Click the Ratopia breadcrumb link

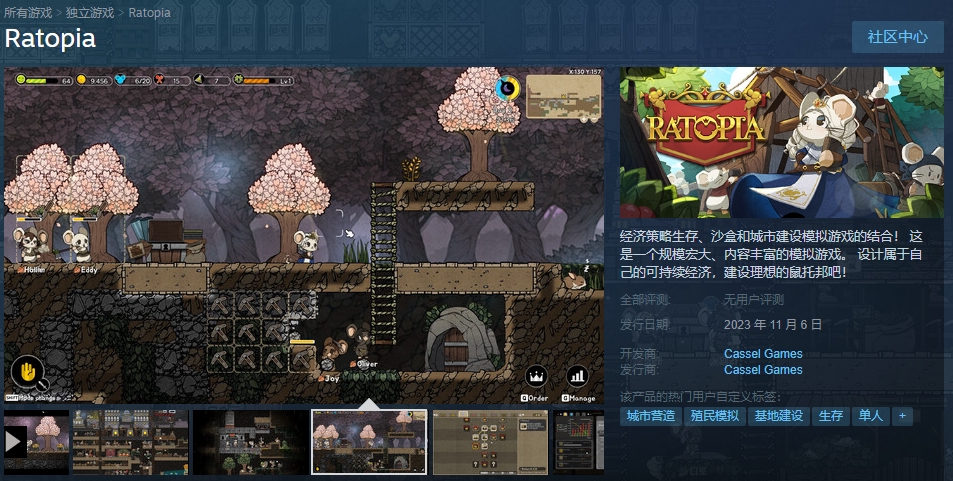click(150, 12)
